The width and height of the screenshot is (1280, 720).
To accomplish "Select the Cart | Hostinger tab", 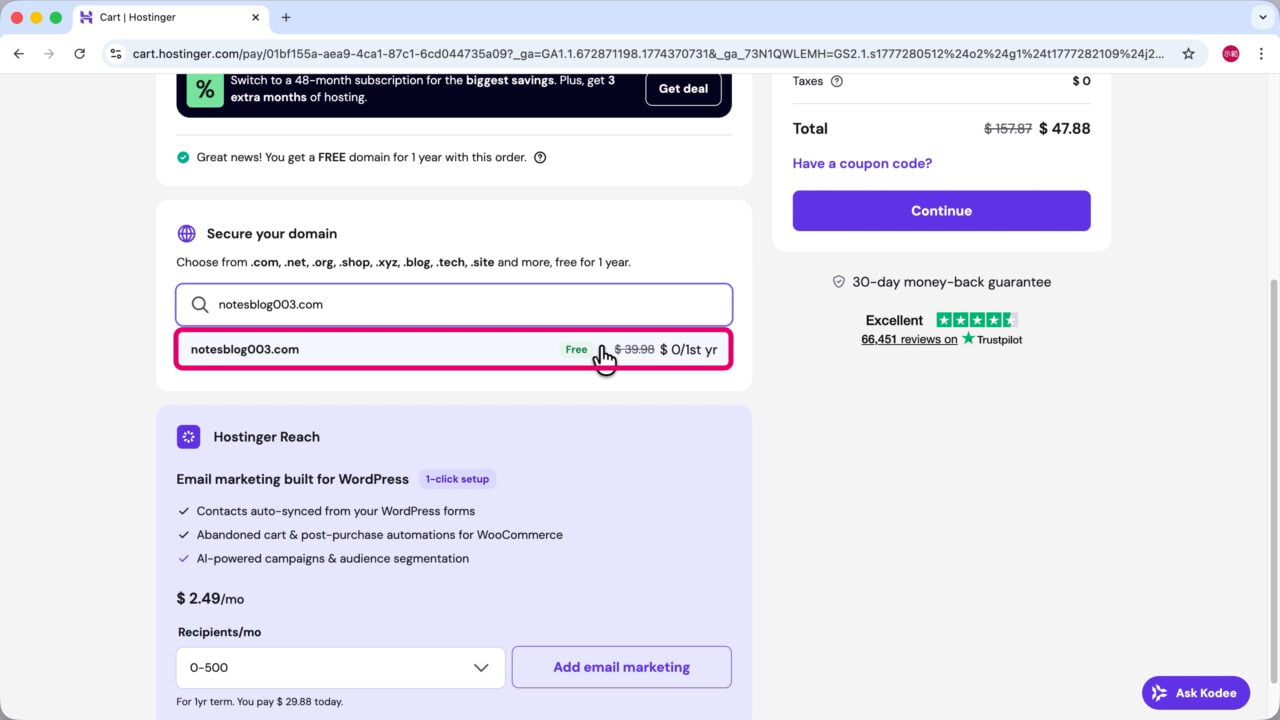I will (170, 17).
